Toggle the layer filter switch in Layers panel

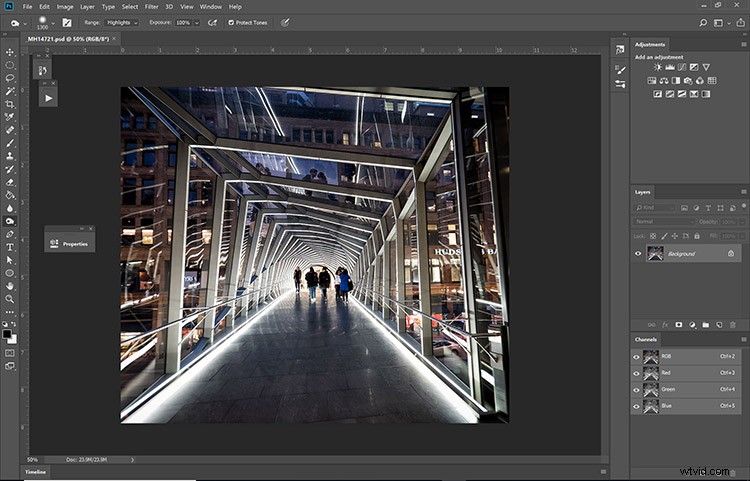pos(744,206)
